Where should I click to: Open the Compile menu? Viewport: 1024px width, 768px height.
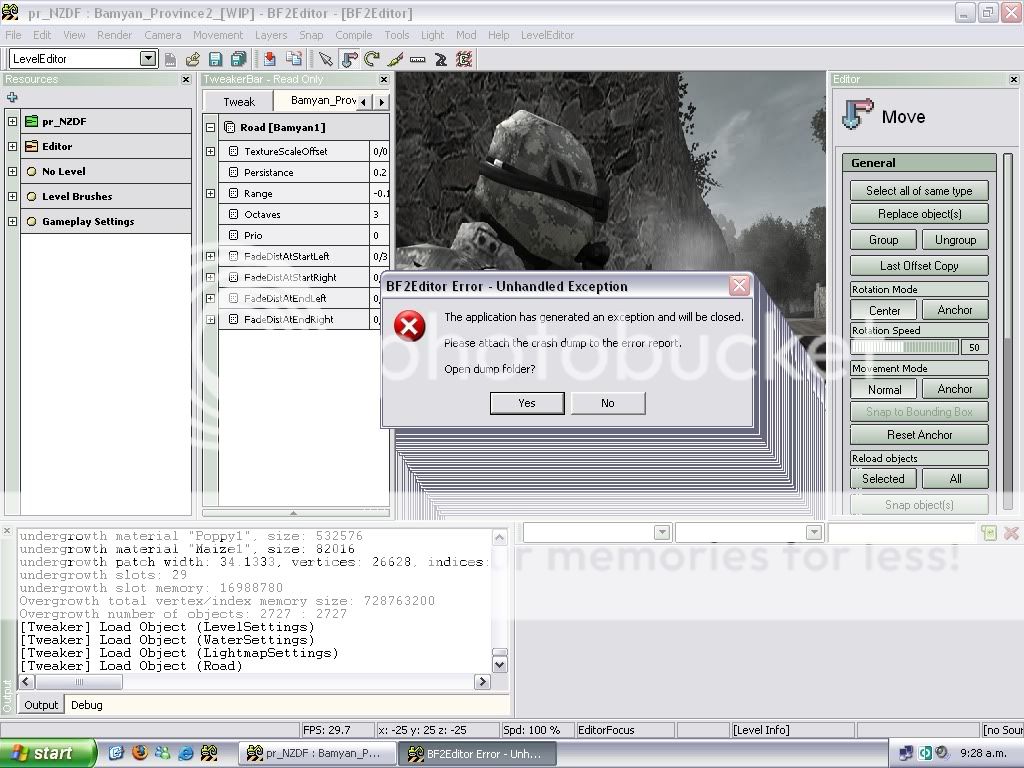(353, 35)
